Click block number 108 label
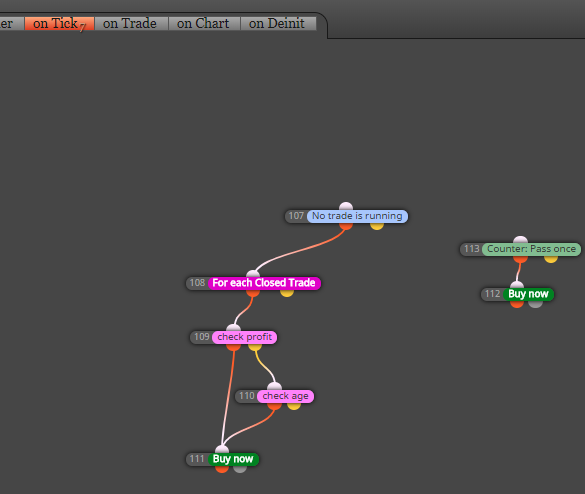The width and height of the screenshot is (585, 494). (x=197, y=283)
